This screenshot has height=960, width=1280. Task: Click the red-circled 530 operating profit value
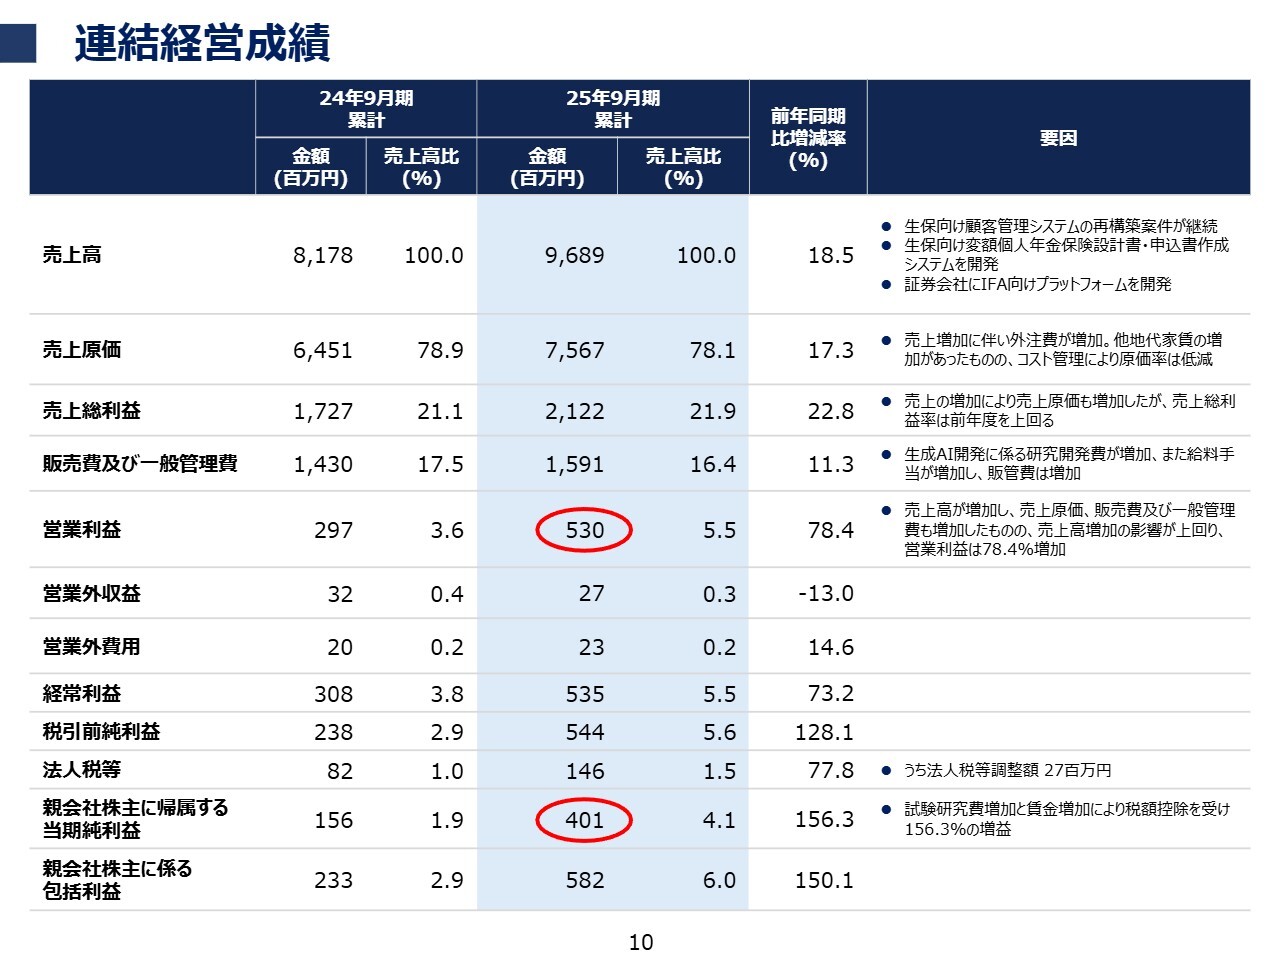(584, 530)
